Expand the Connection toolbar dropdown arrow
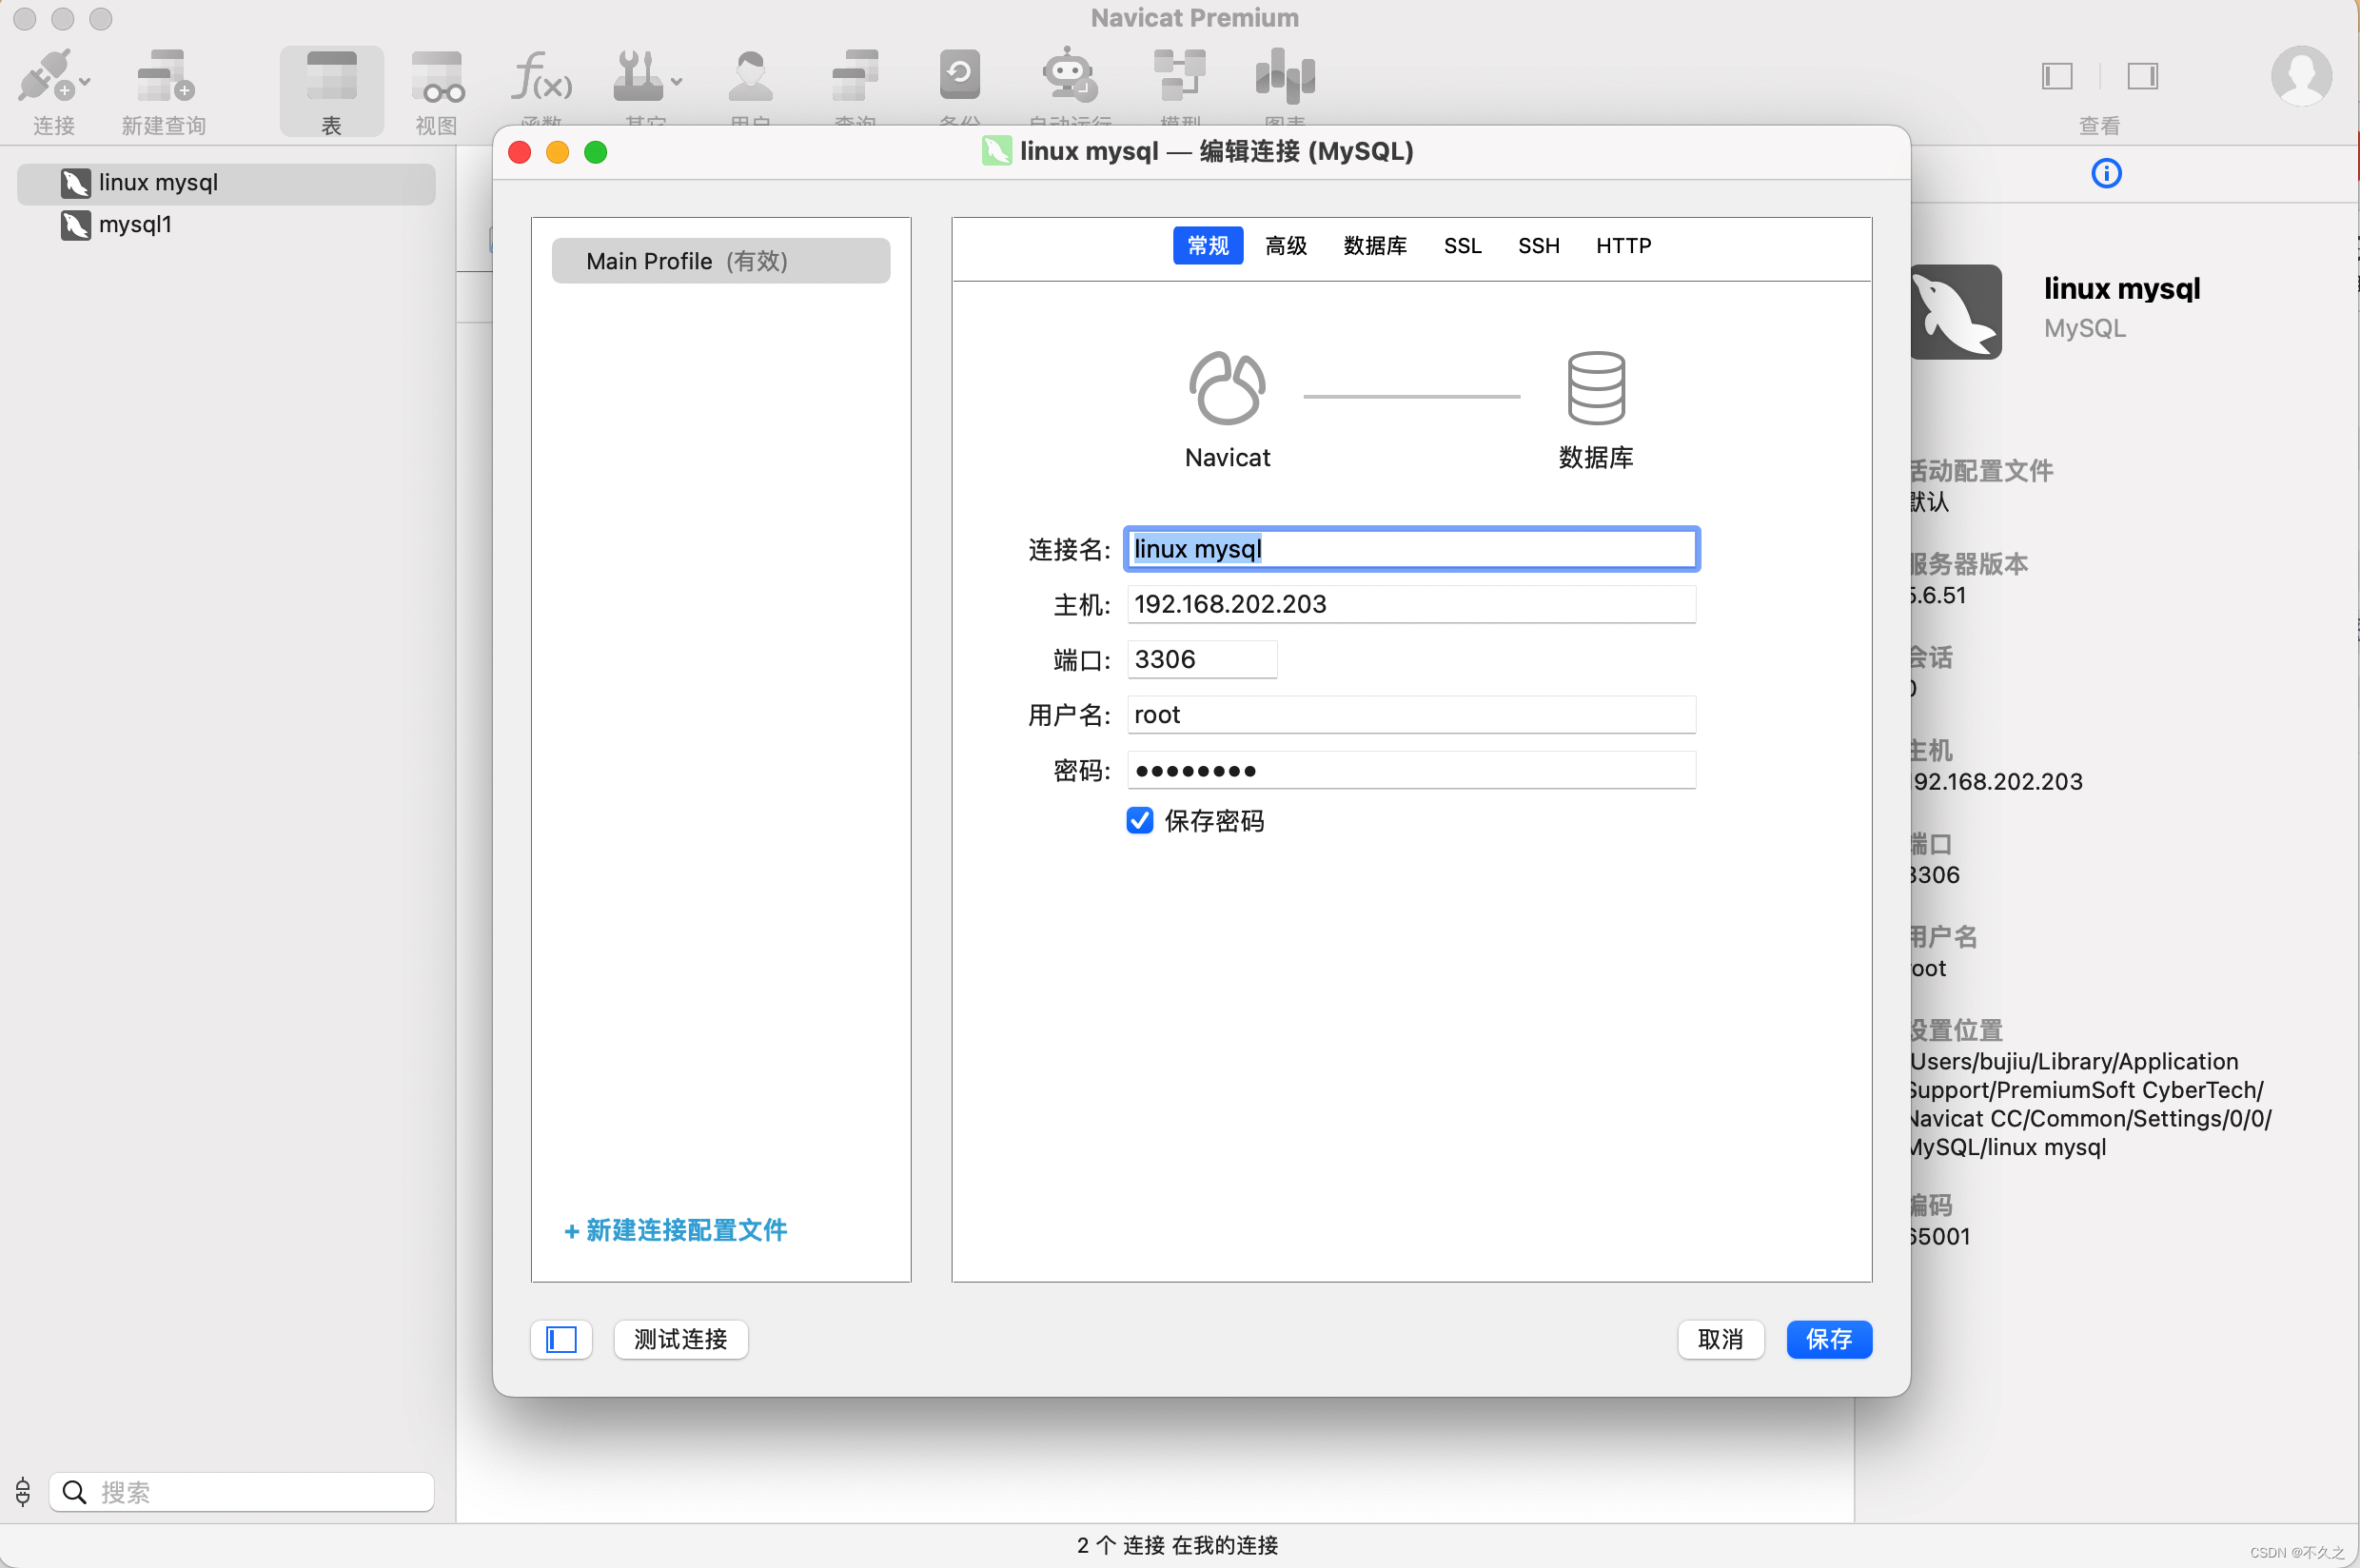 click(85, 82)
